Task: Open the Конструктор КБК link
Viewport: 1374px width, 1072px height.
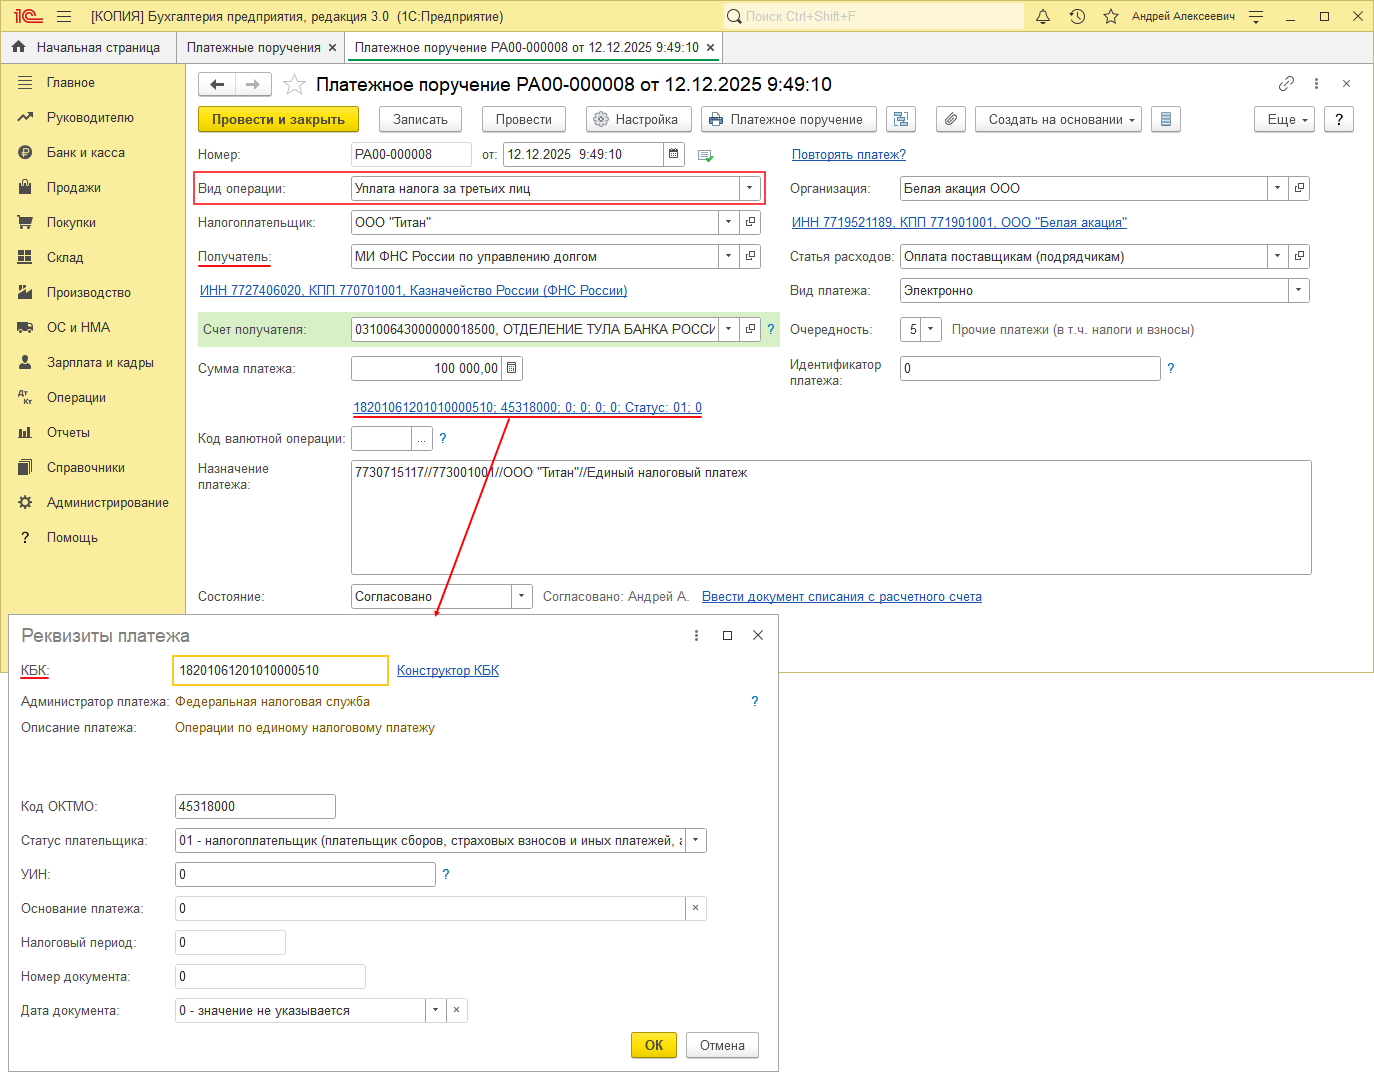Action: tap(448, 670)
